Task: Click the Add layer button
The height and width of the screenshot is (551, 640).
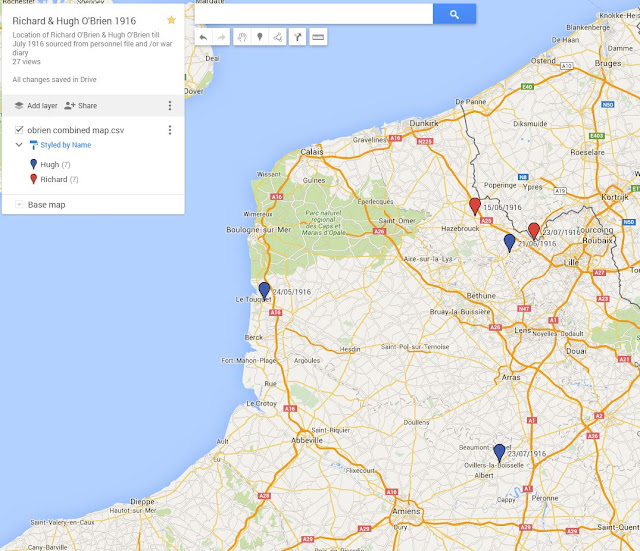Action: [36, 106]
